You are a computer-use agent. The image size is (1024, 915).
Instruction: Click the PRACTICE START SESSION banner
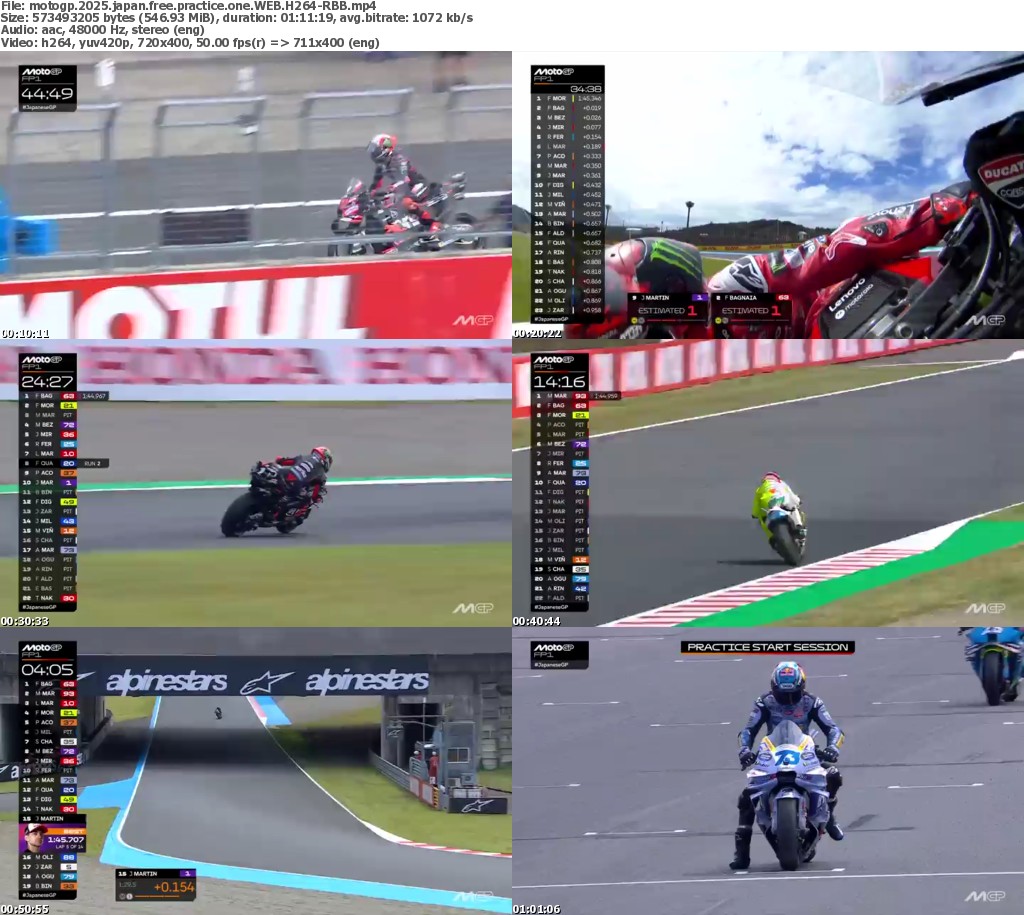pos(767,647)
